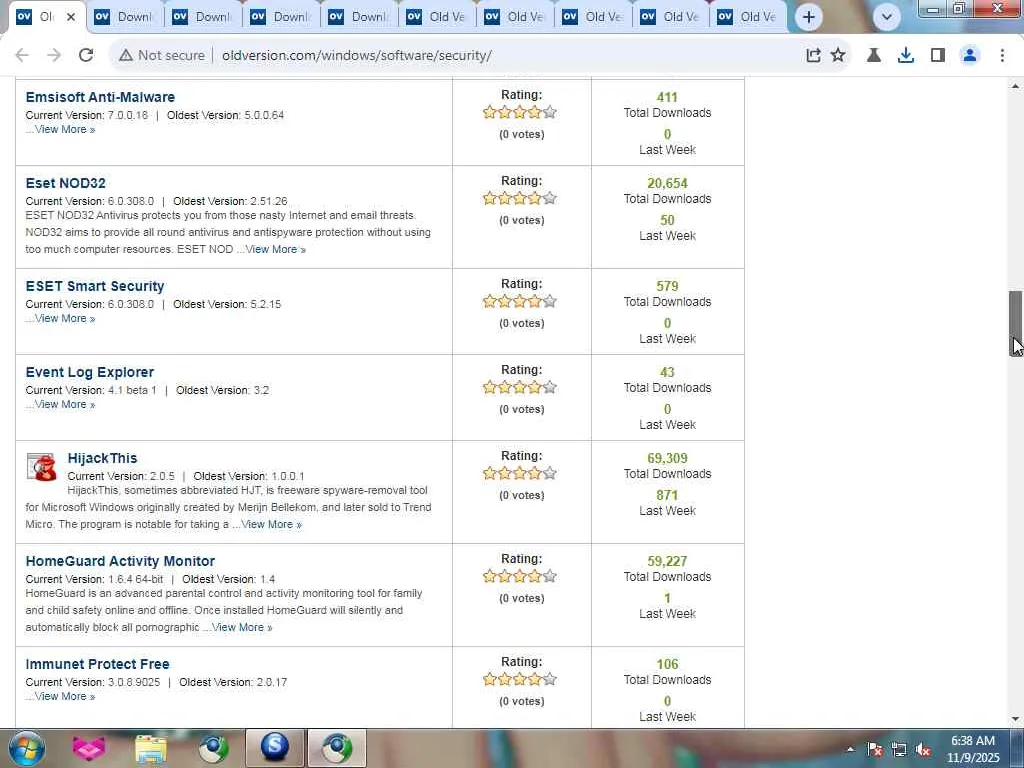Image resolution: width=1024 pixels, height=768 pixels.
Task: Open the Chrome Labs flask icon
Action: [x=874, y=56]
